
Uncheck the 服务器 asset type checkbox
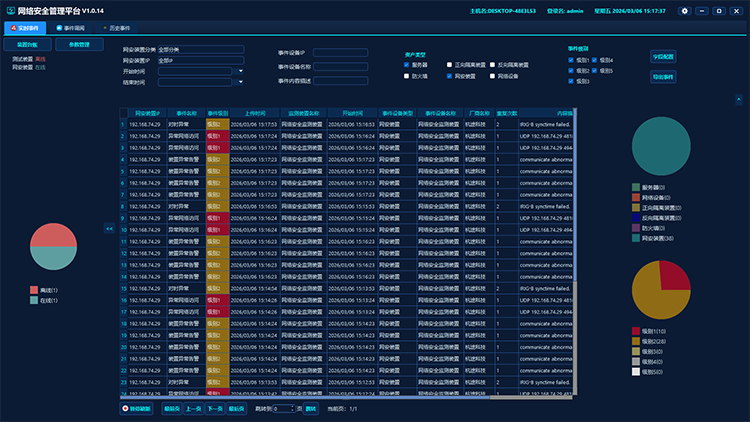click(407, 64)
